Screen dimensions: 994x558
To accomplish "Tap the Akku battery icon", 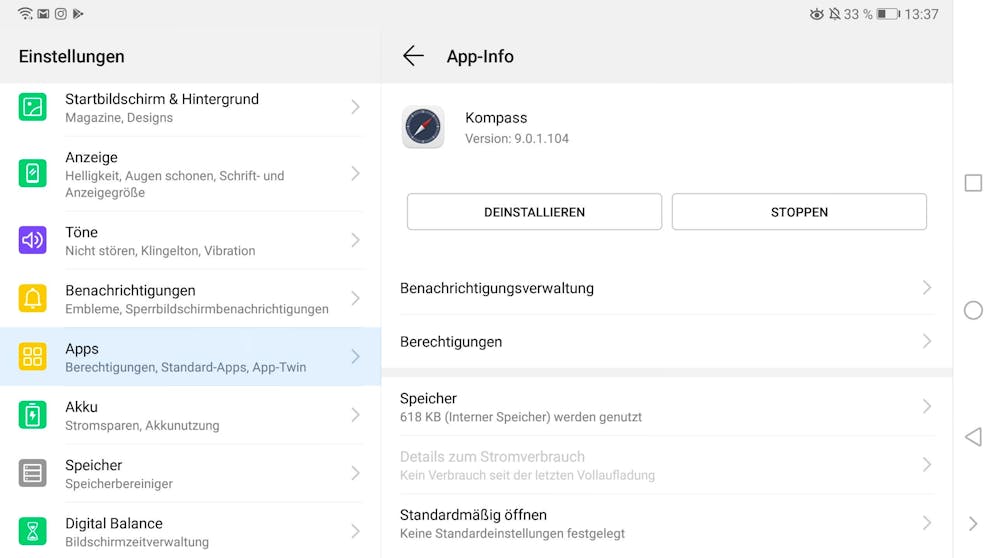I will coord(32,415).
